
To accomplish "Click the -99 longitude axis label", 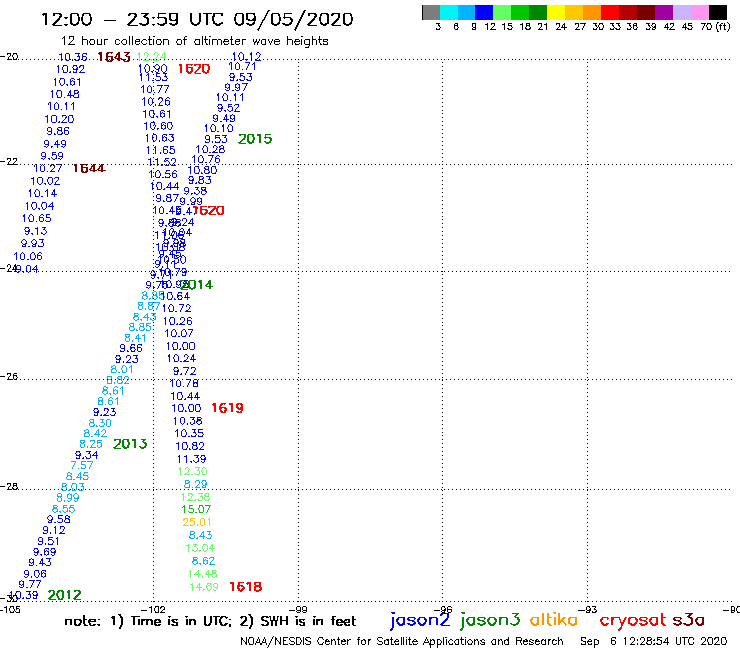I will point(298,610).
